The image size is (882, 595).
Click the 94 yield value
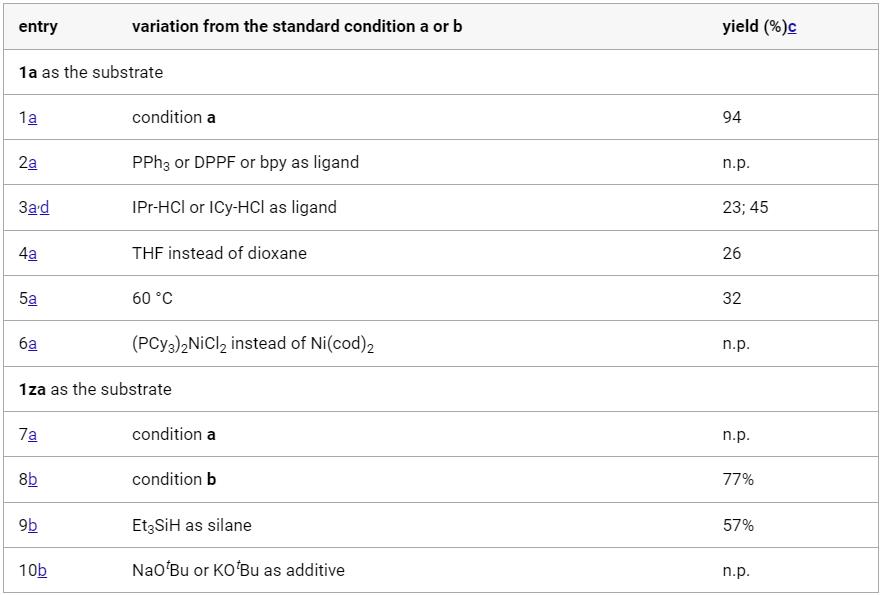click(x=732, y=118)
